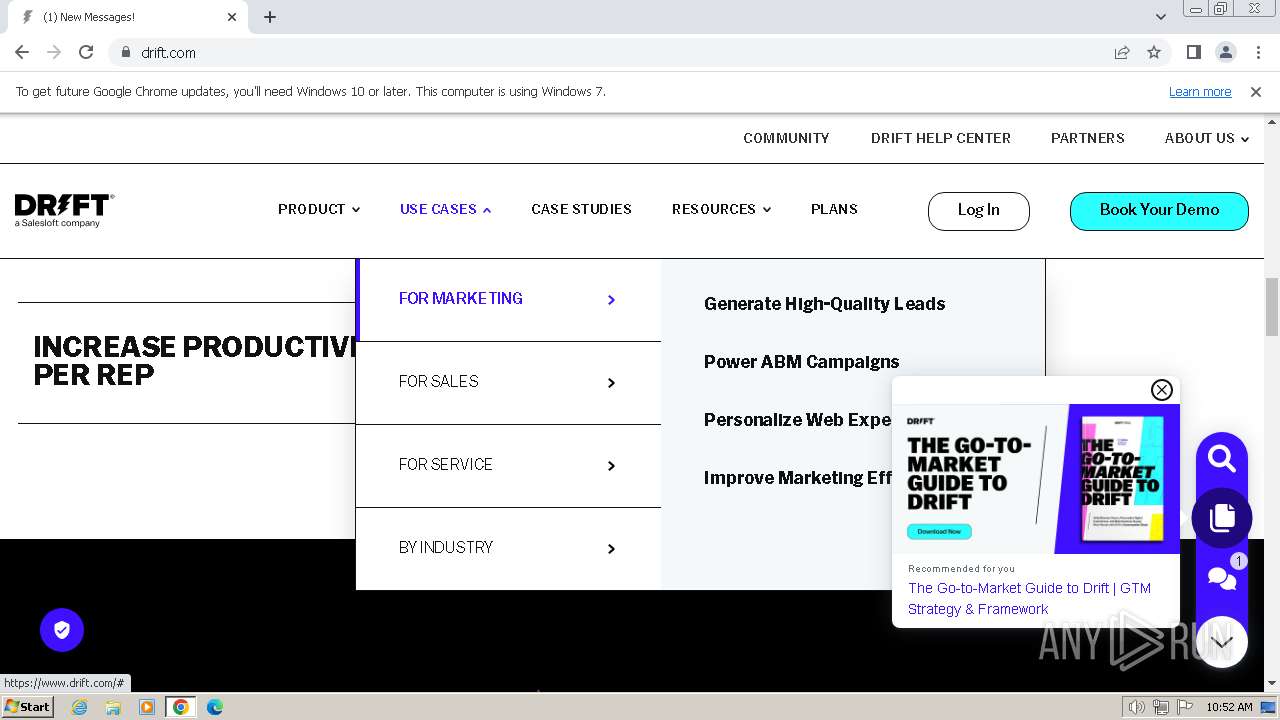Image resolution: width=1280 pixels, height=720 pixels.
Task: Expand the FOR MARKETING submenu
Action: [509, 299]
